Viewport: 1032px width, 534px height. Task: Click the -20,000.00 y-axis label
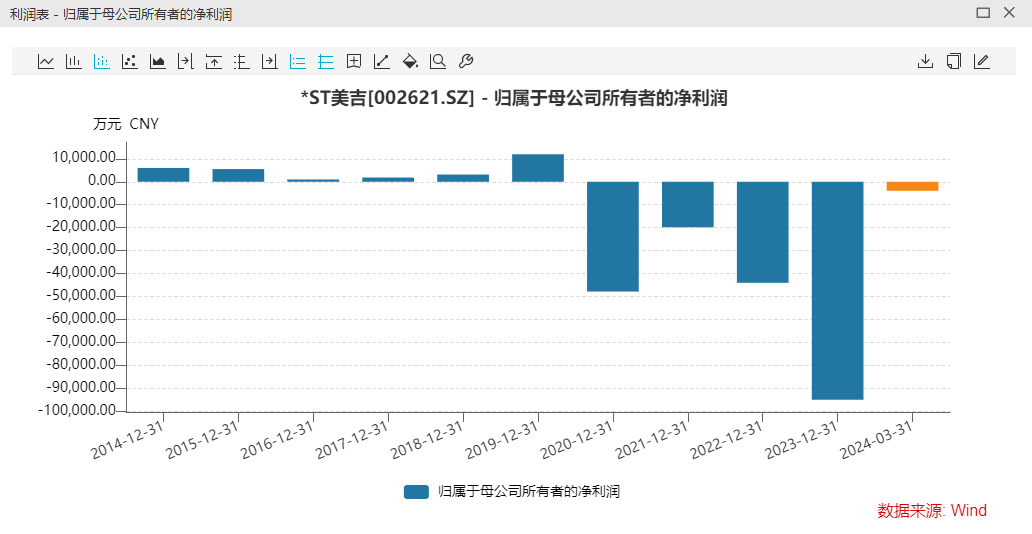pyautogui.click(x=81, y=227)
